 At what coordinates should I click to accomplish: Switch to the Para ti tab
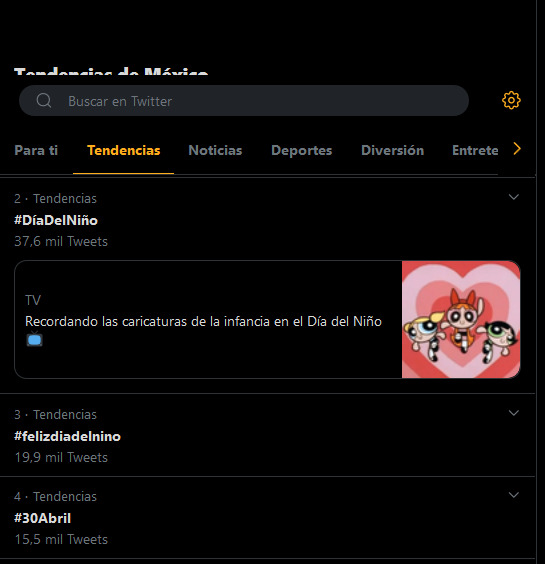click(36, 150)
